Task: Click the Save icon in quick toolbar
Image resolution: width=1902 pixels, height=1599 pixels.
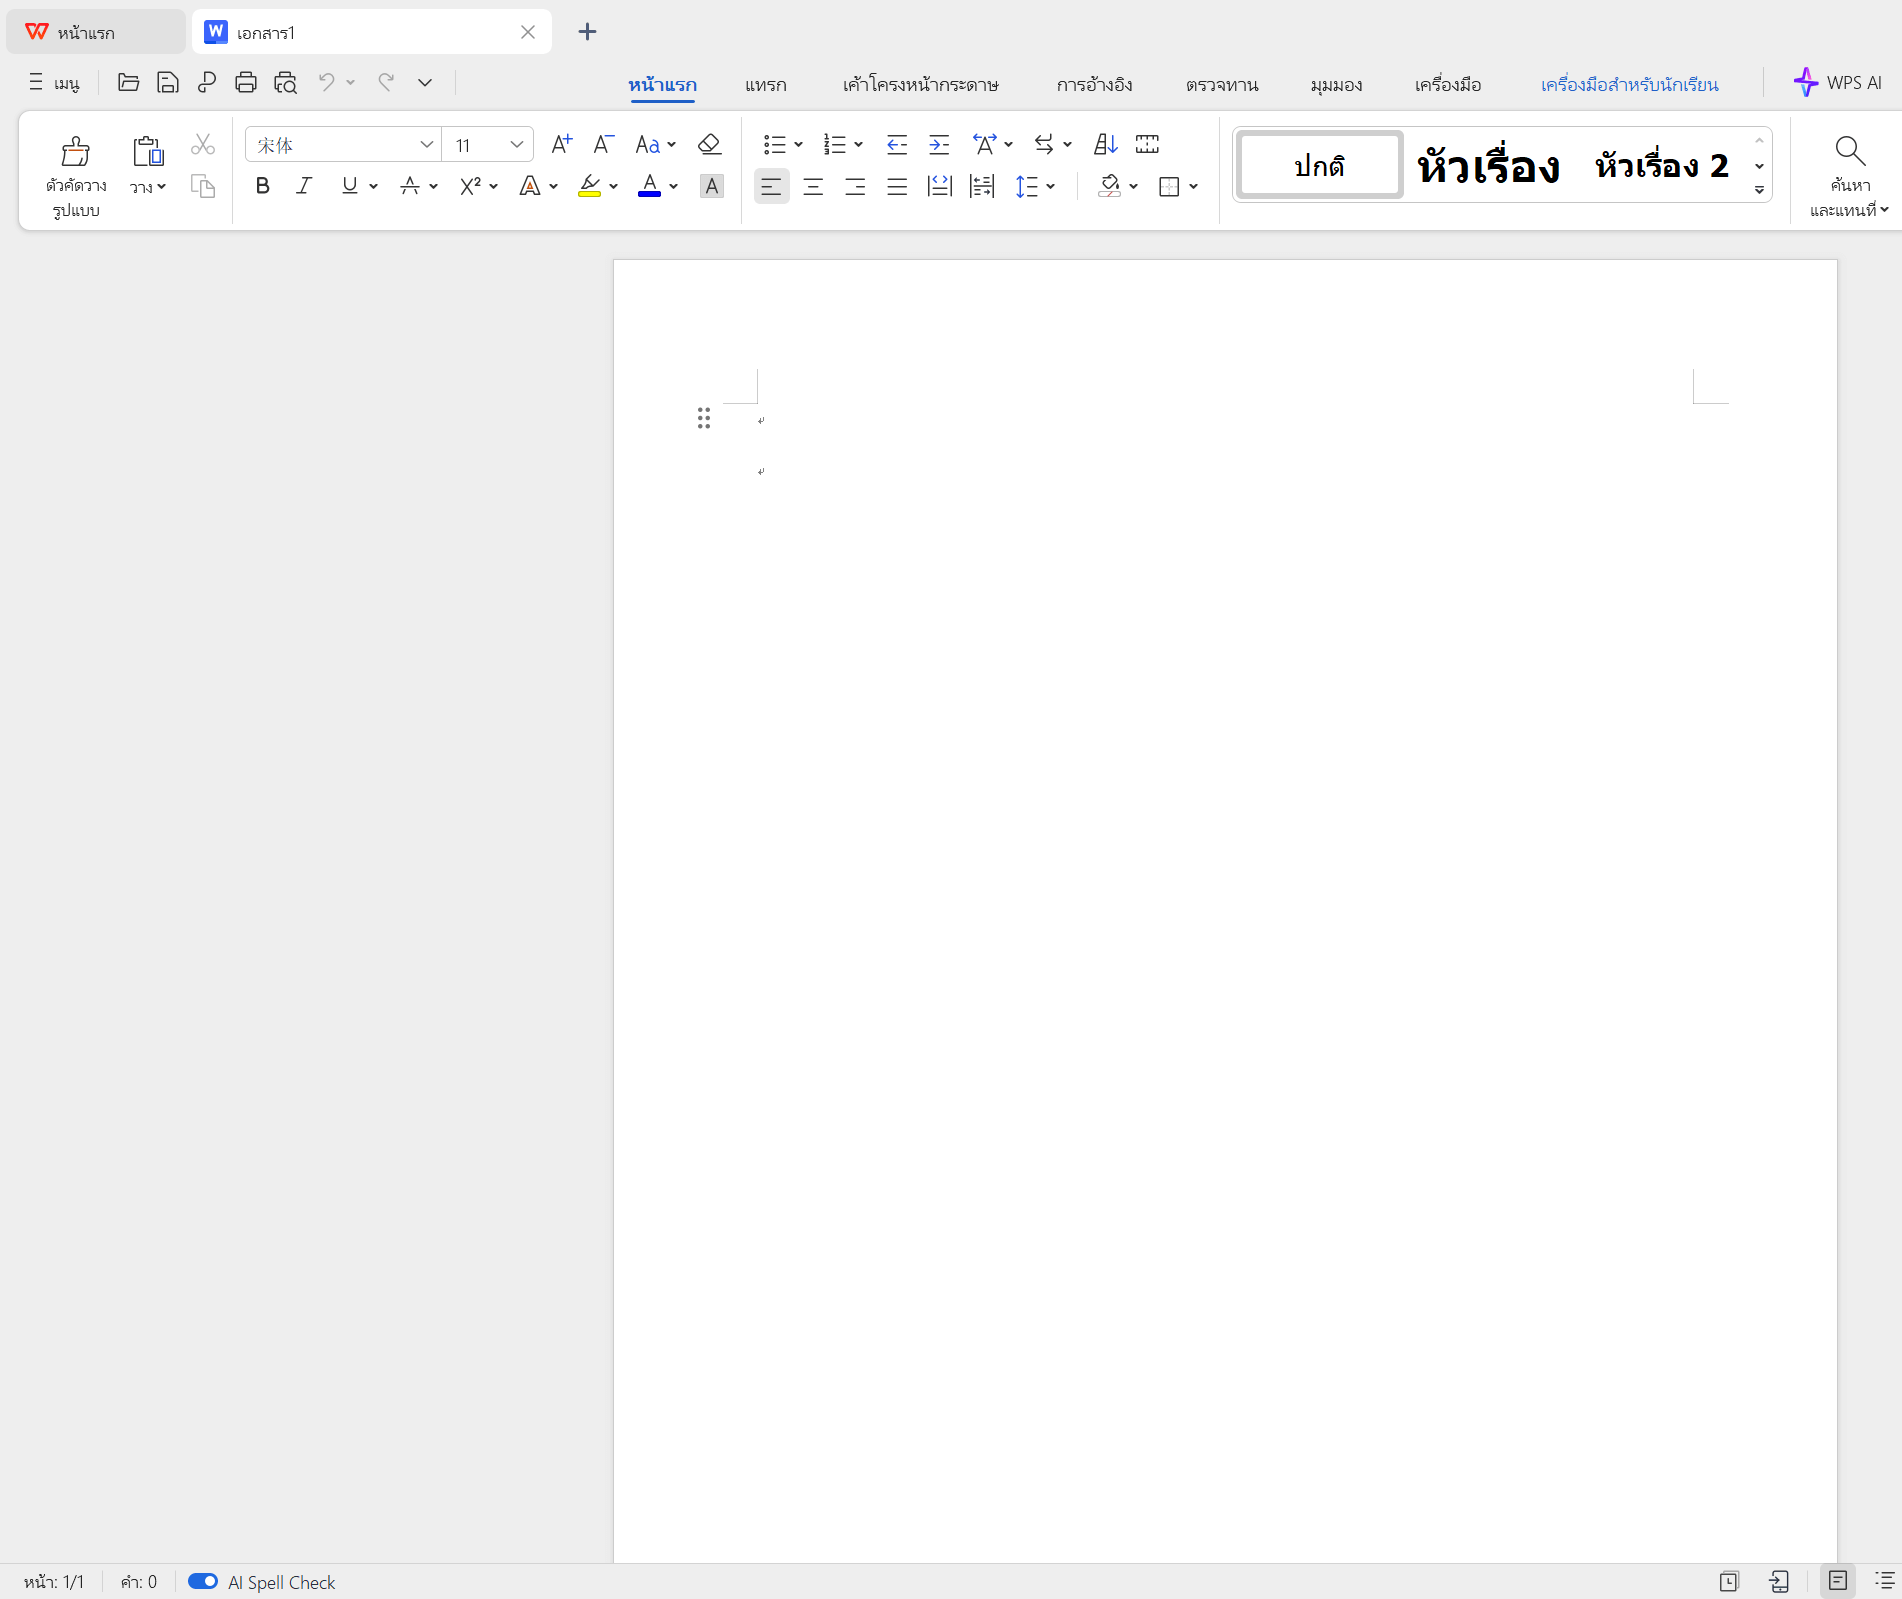Action: 168,83
